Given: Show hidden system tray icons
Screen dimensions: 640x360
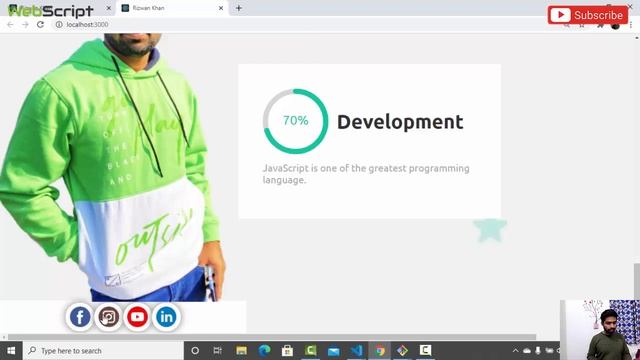Looking at the screenshot, I should (x=516, y=351).
